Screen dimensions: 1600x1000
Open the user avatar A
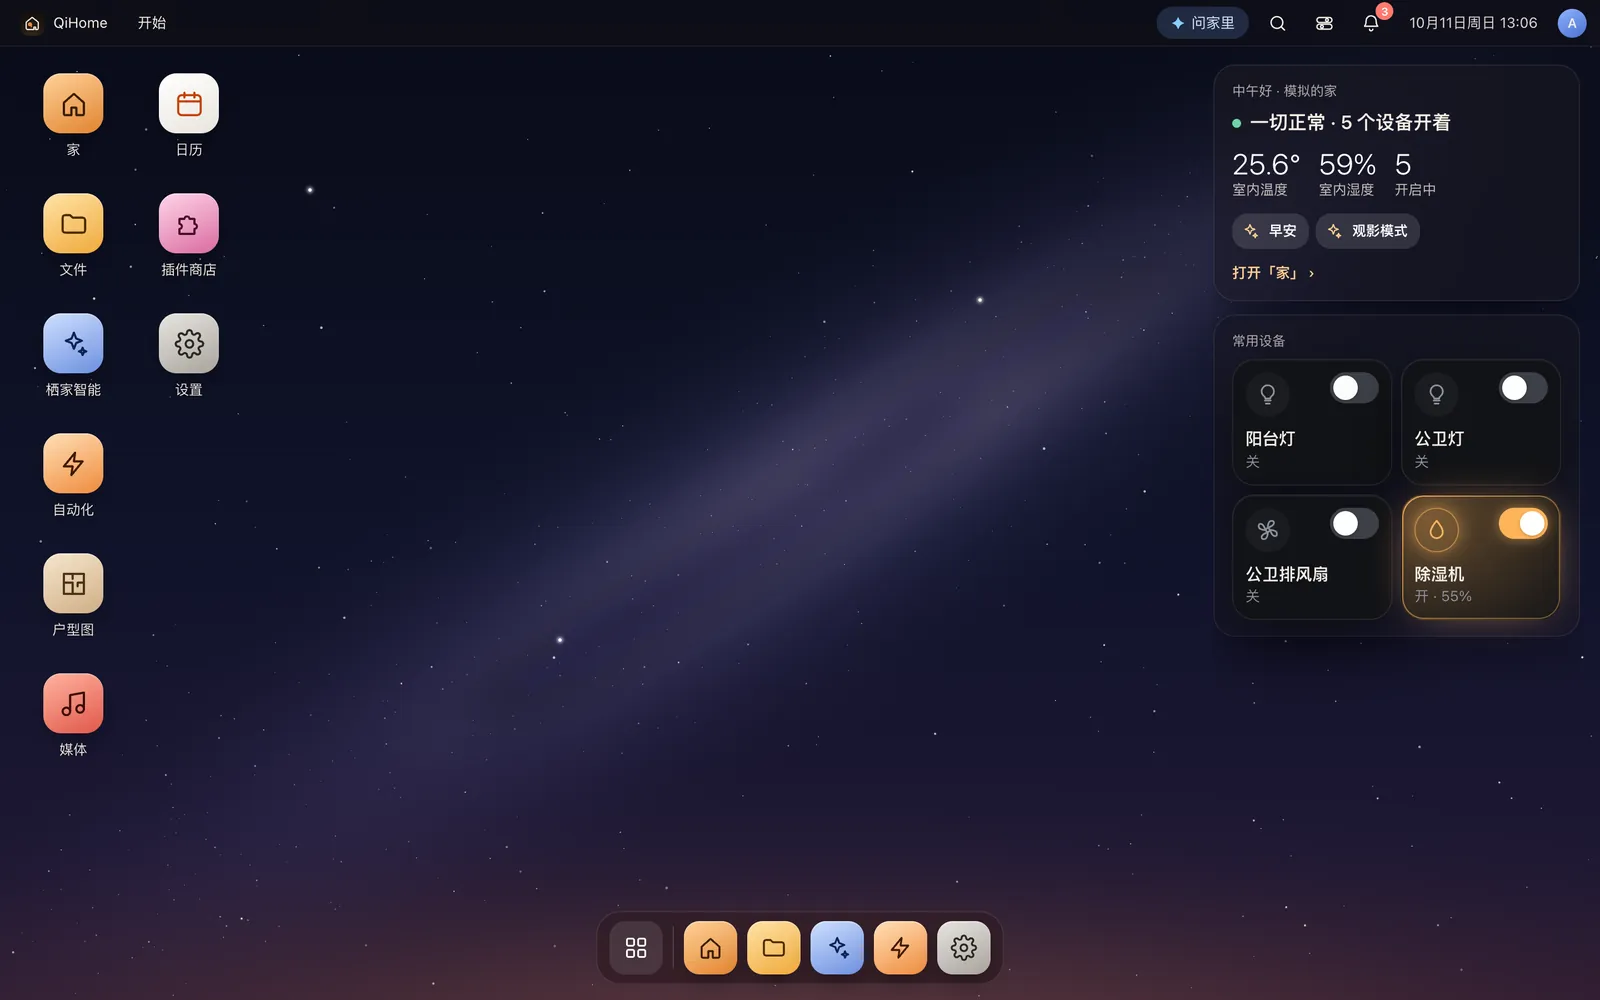pyautogui.click(x=1572, y=23)
